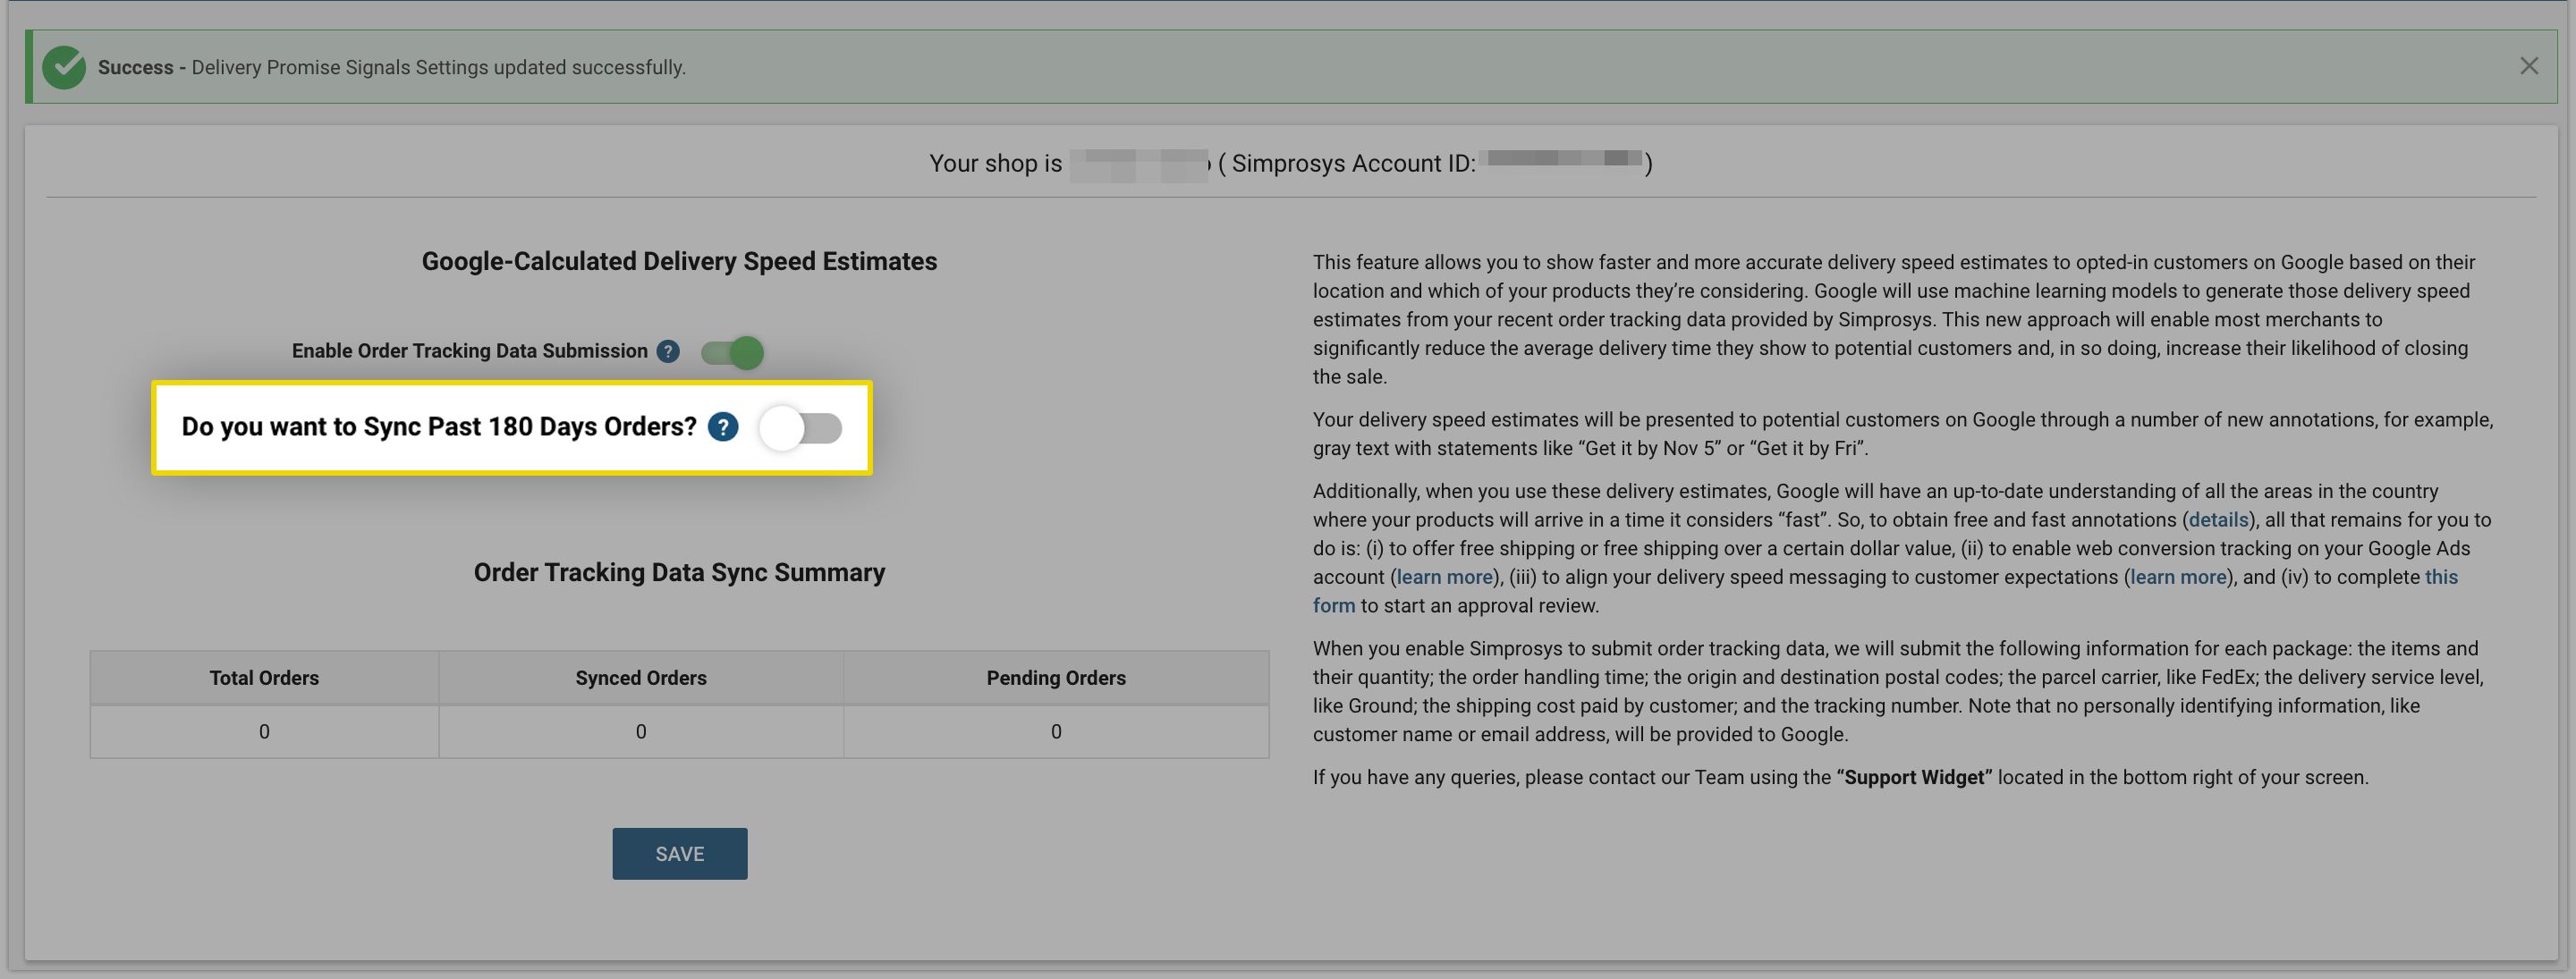Open help for Order Tracking Data Submission
This screenshot has width=2576, height=979.
668,351
